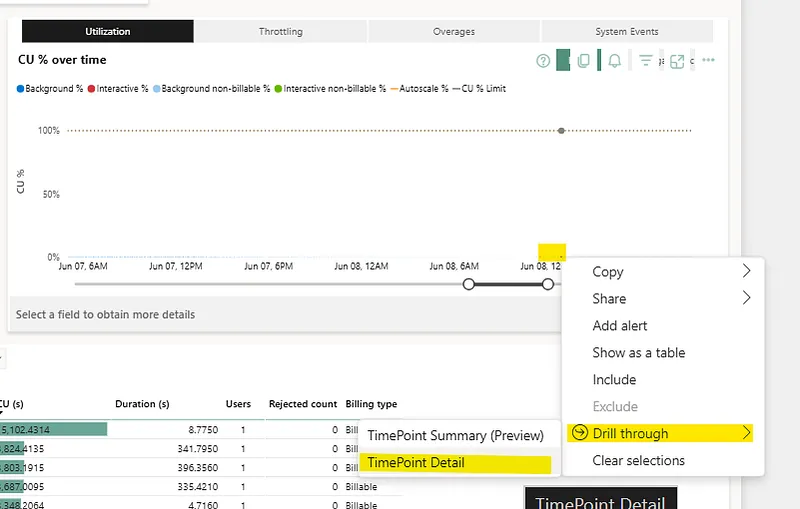
Task: Expand the Drill through submenu chevron
Action: coord(746,433)
